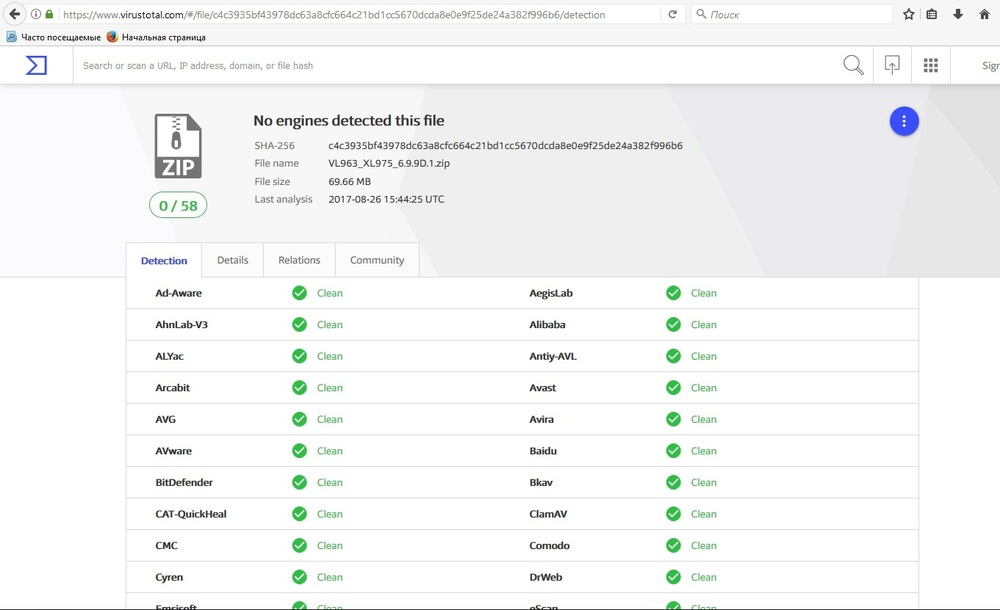Click the VirusTotal search input field
Screen dimensions: 1000x610
pos(450,66)
